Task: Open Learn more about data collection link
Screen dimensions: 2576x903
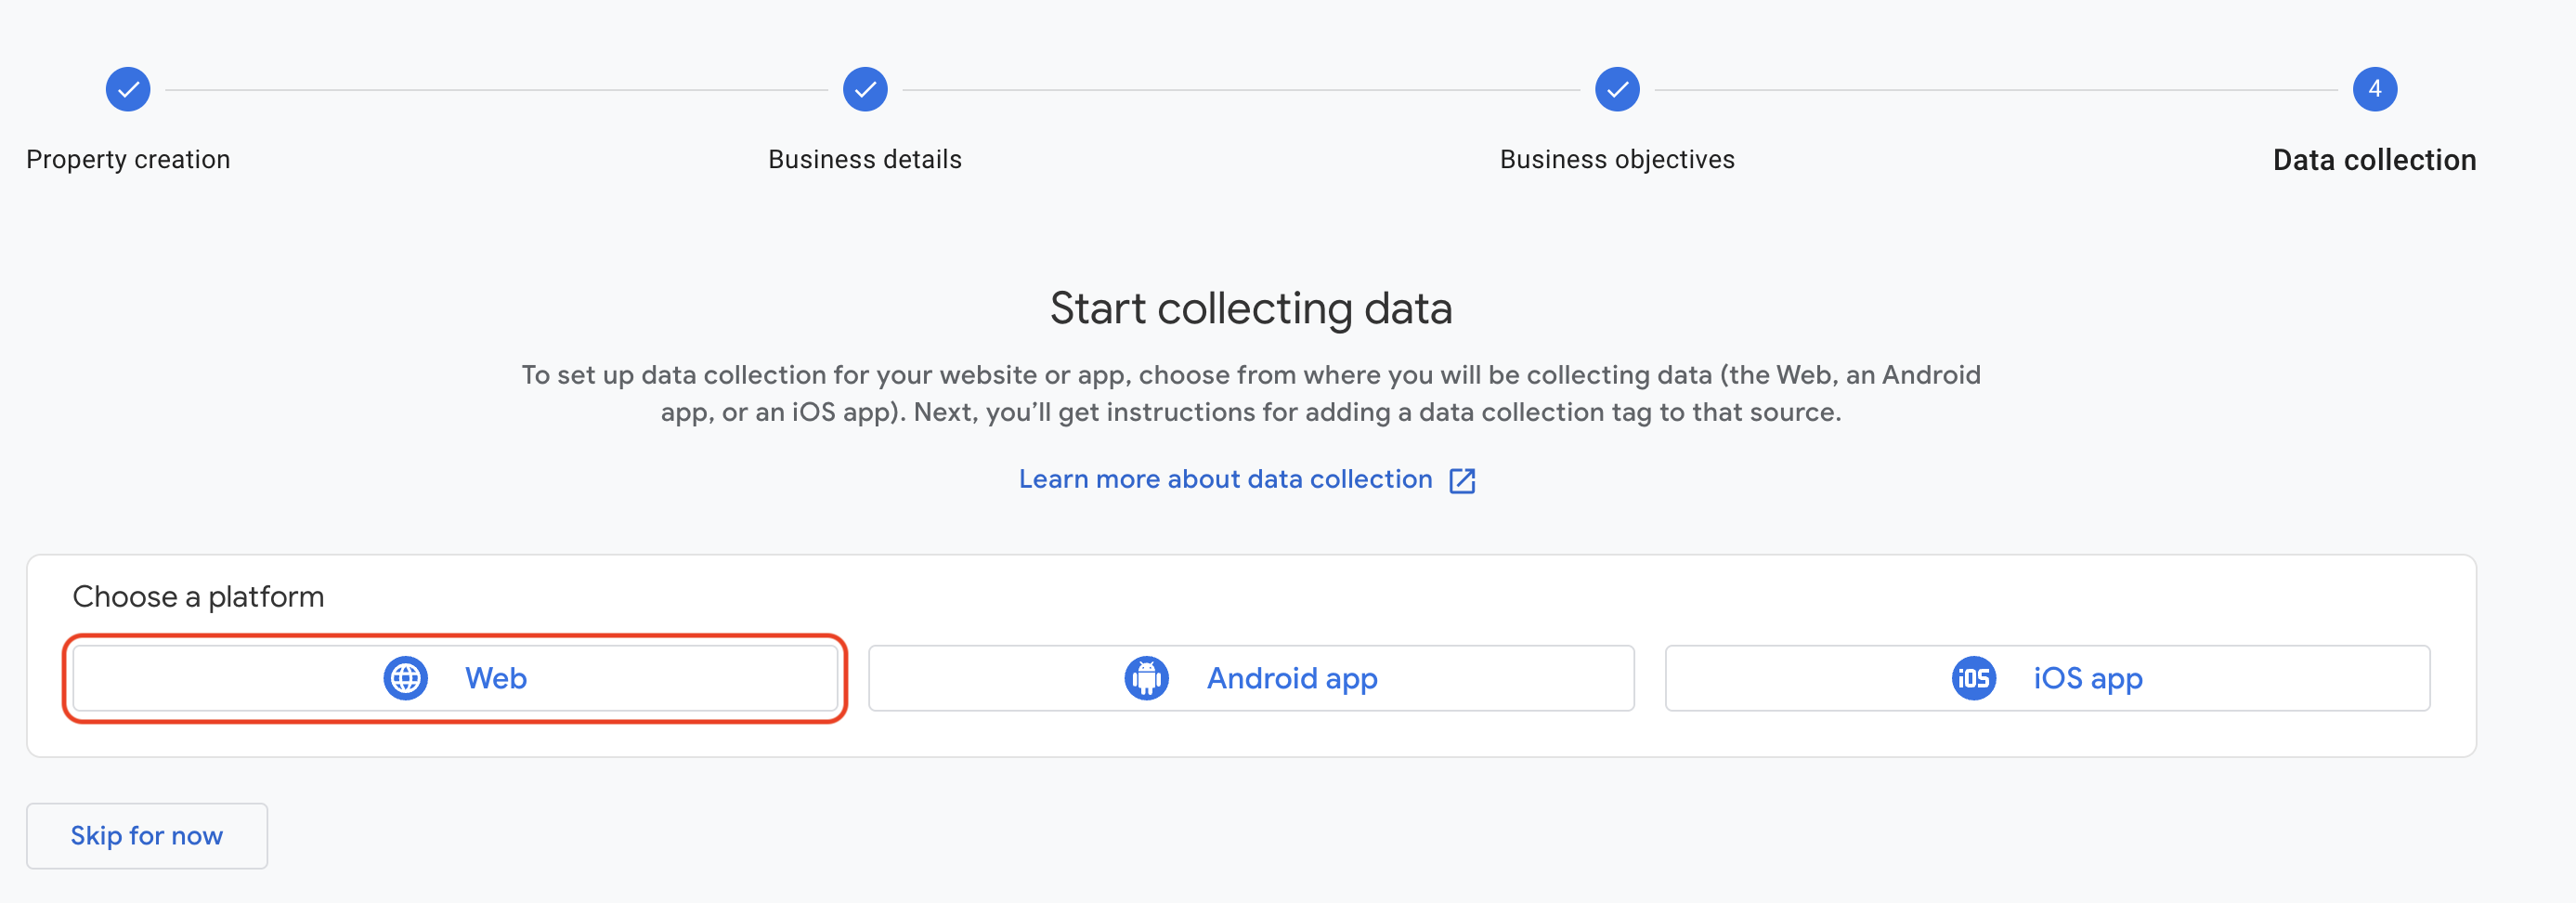Action: pos(1225,480)
